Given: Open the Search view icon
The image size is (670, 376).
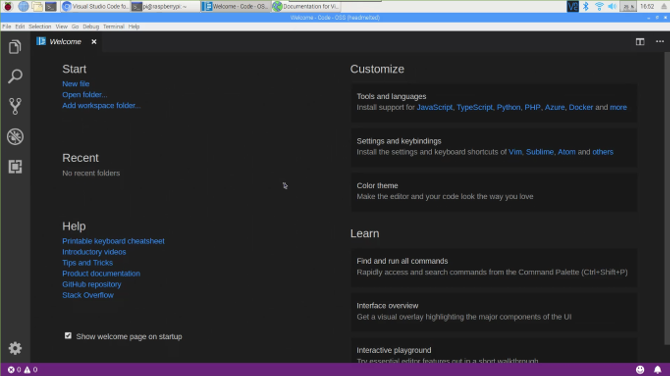Looking at the screenshot, I should (15, 76).
